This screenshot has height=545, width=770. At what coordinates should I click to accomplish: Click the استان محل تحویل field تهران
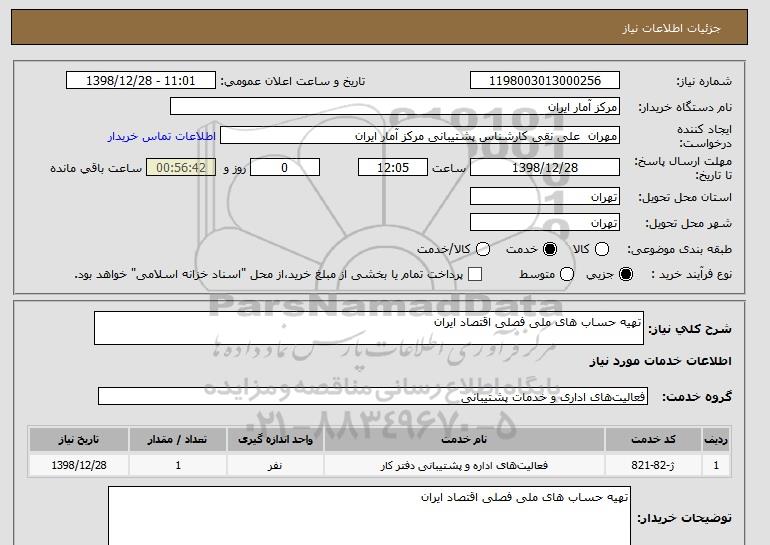pos(545,196)
